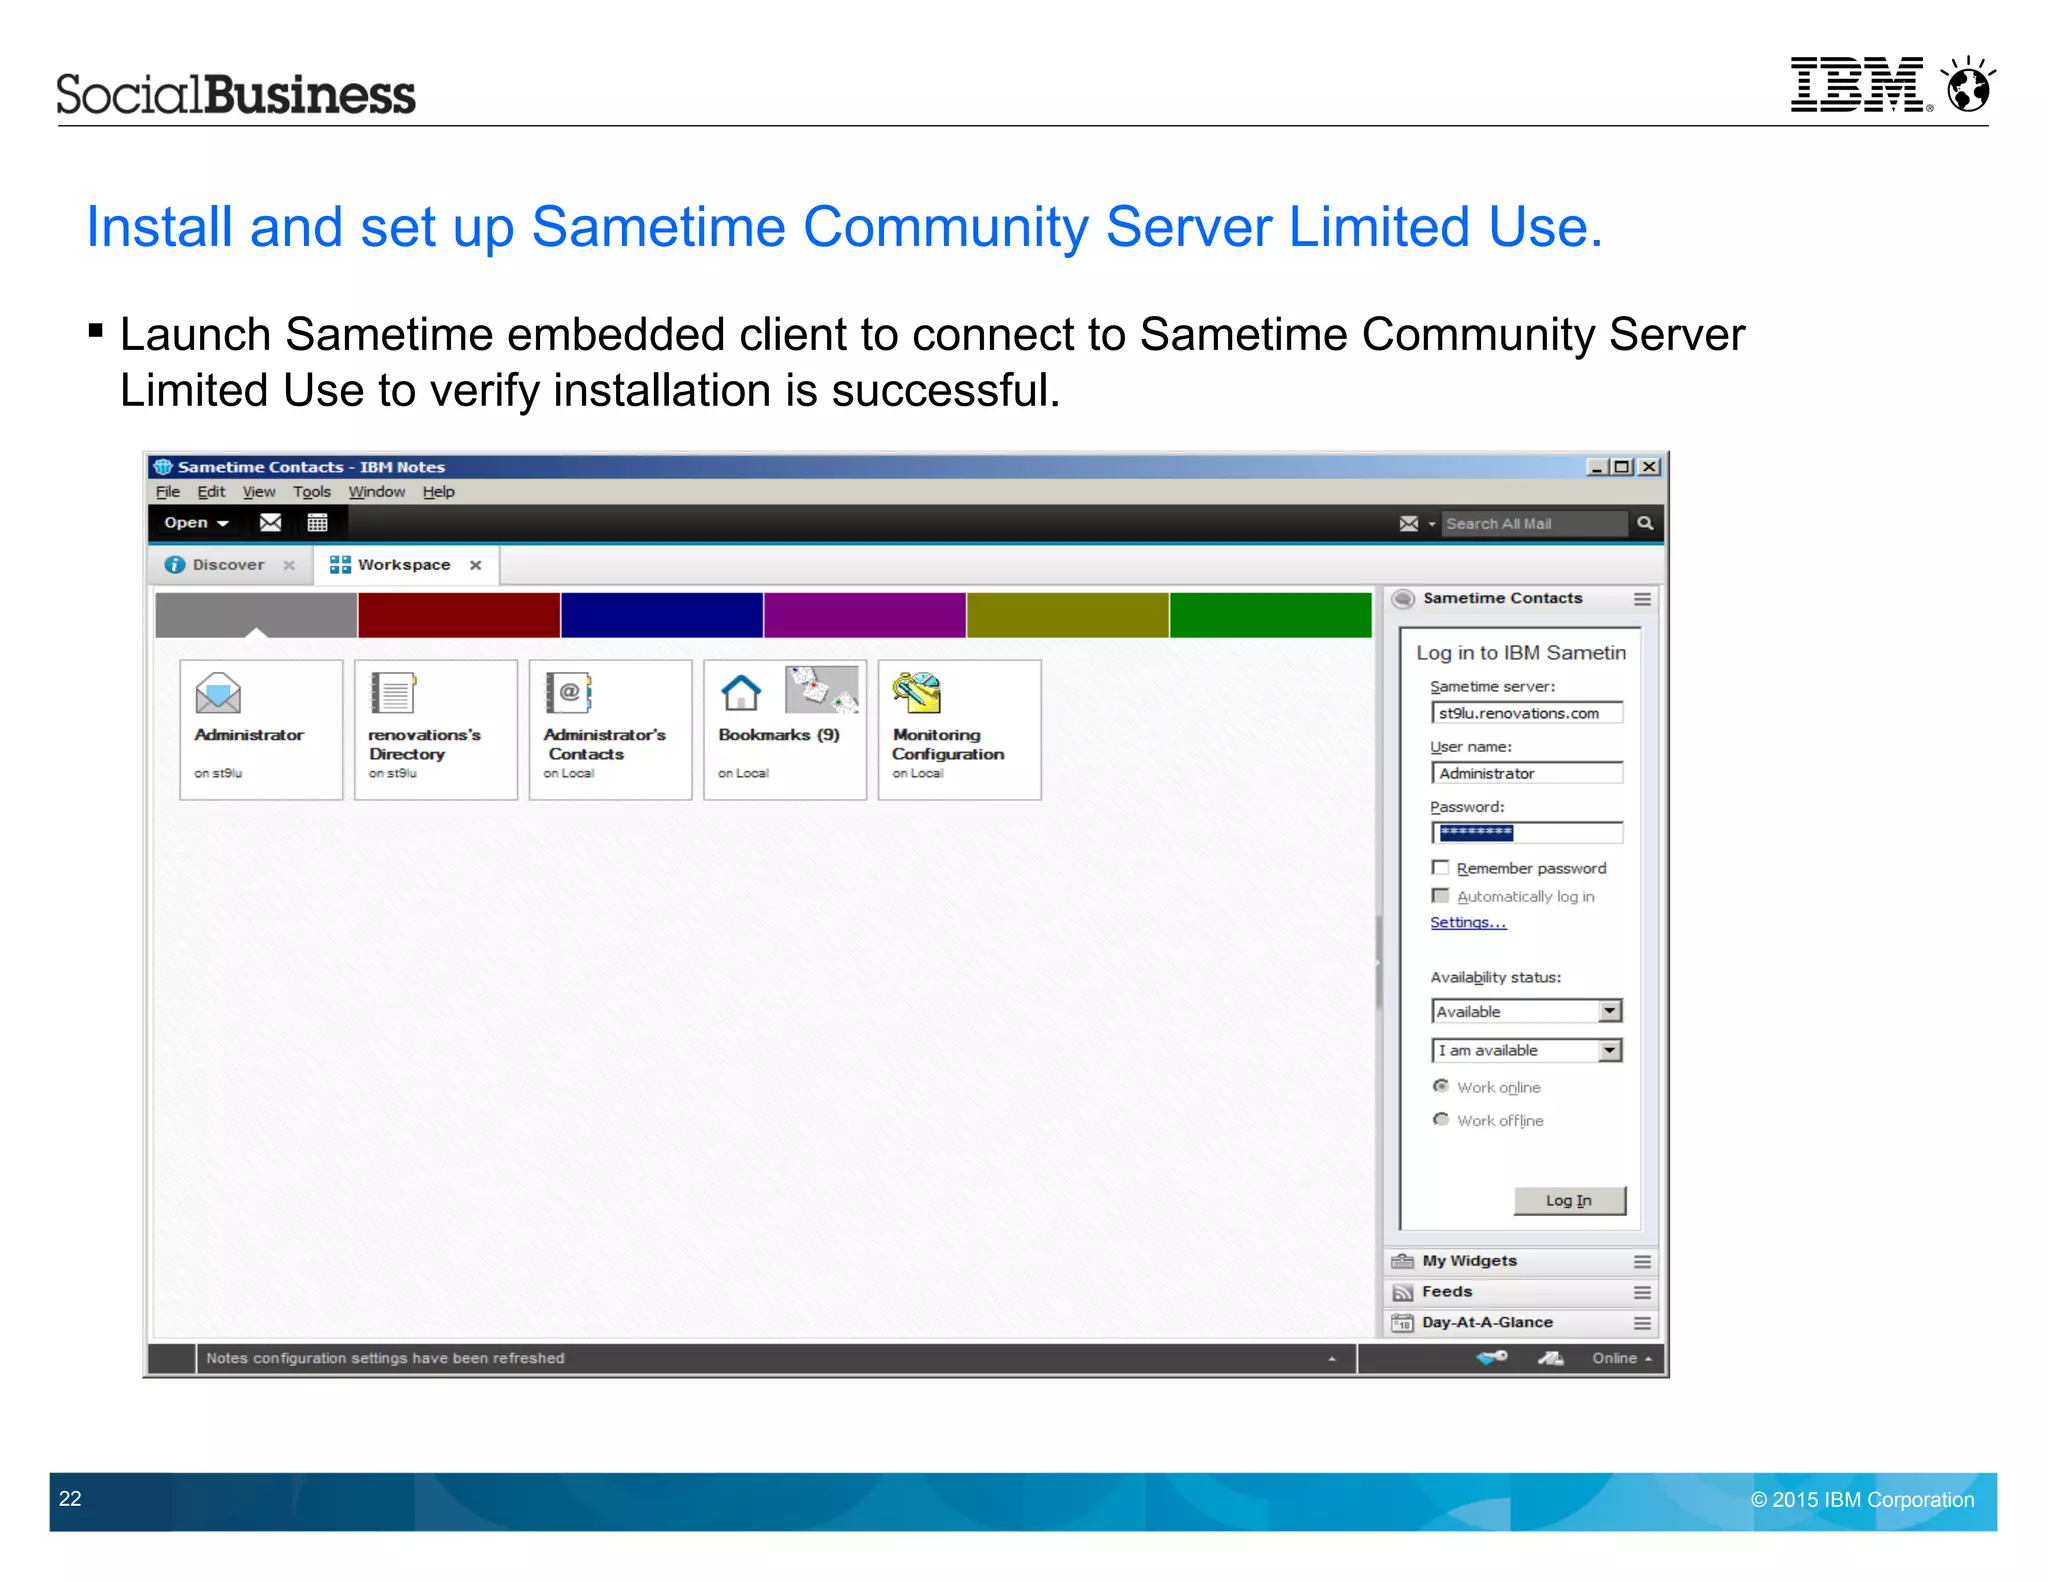Open the Calendar icon in toolbar
Image resolution: width=2048 pixels, height=1582 pixels.
[317, 522]
